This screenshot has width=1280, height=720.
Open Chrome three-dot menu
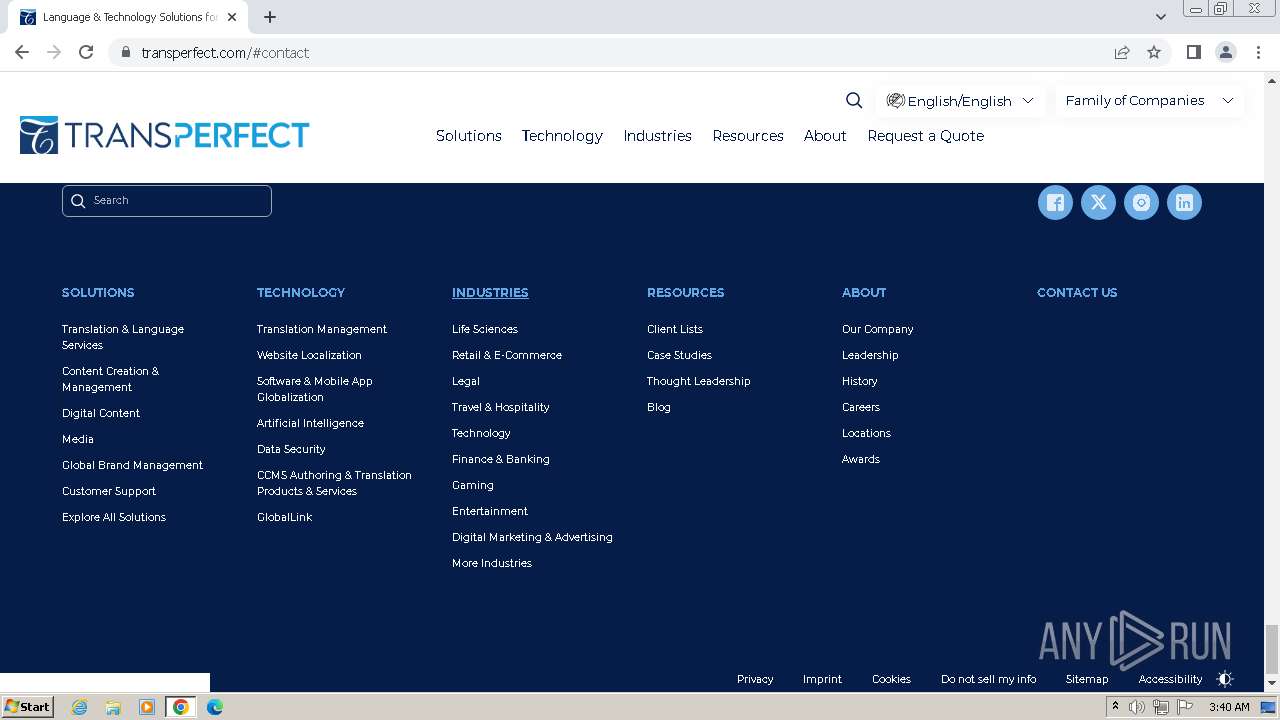[x=1258, y=52]
